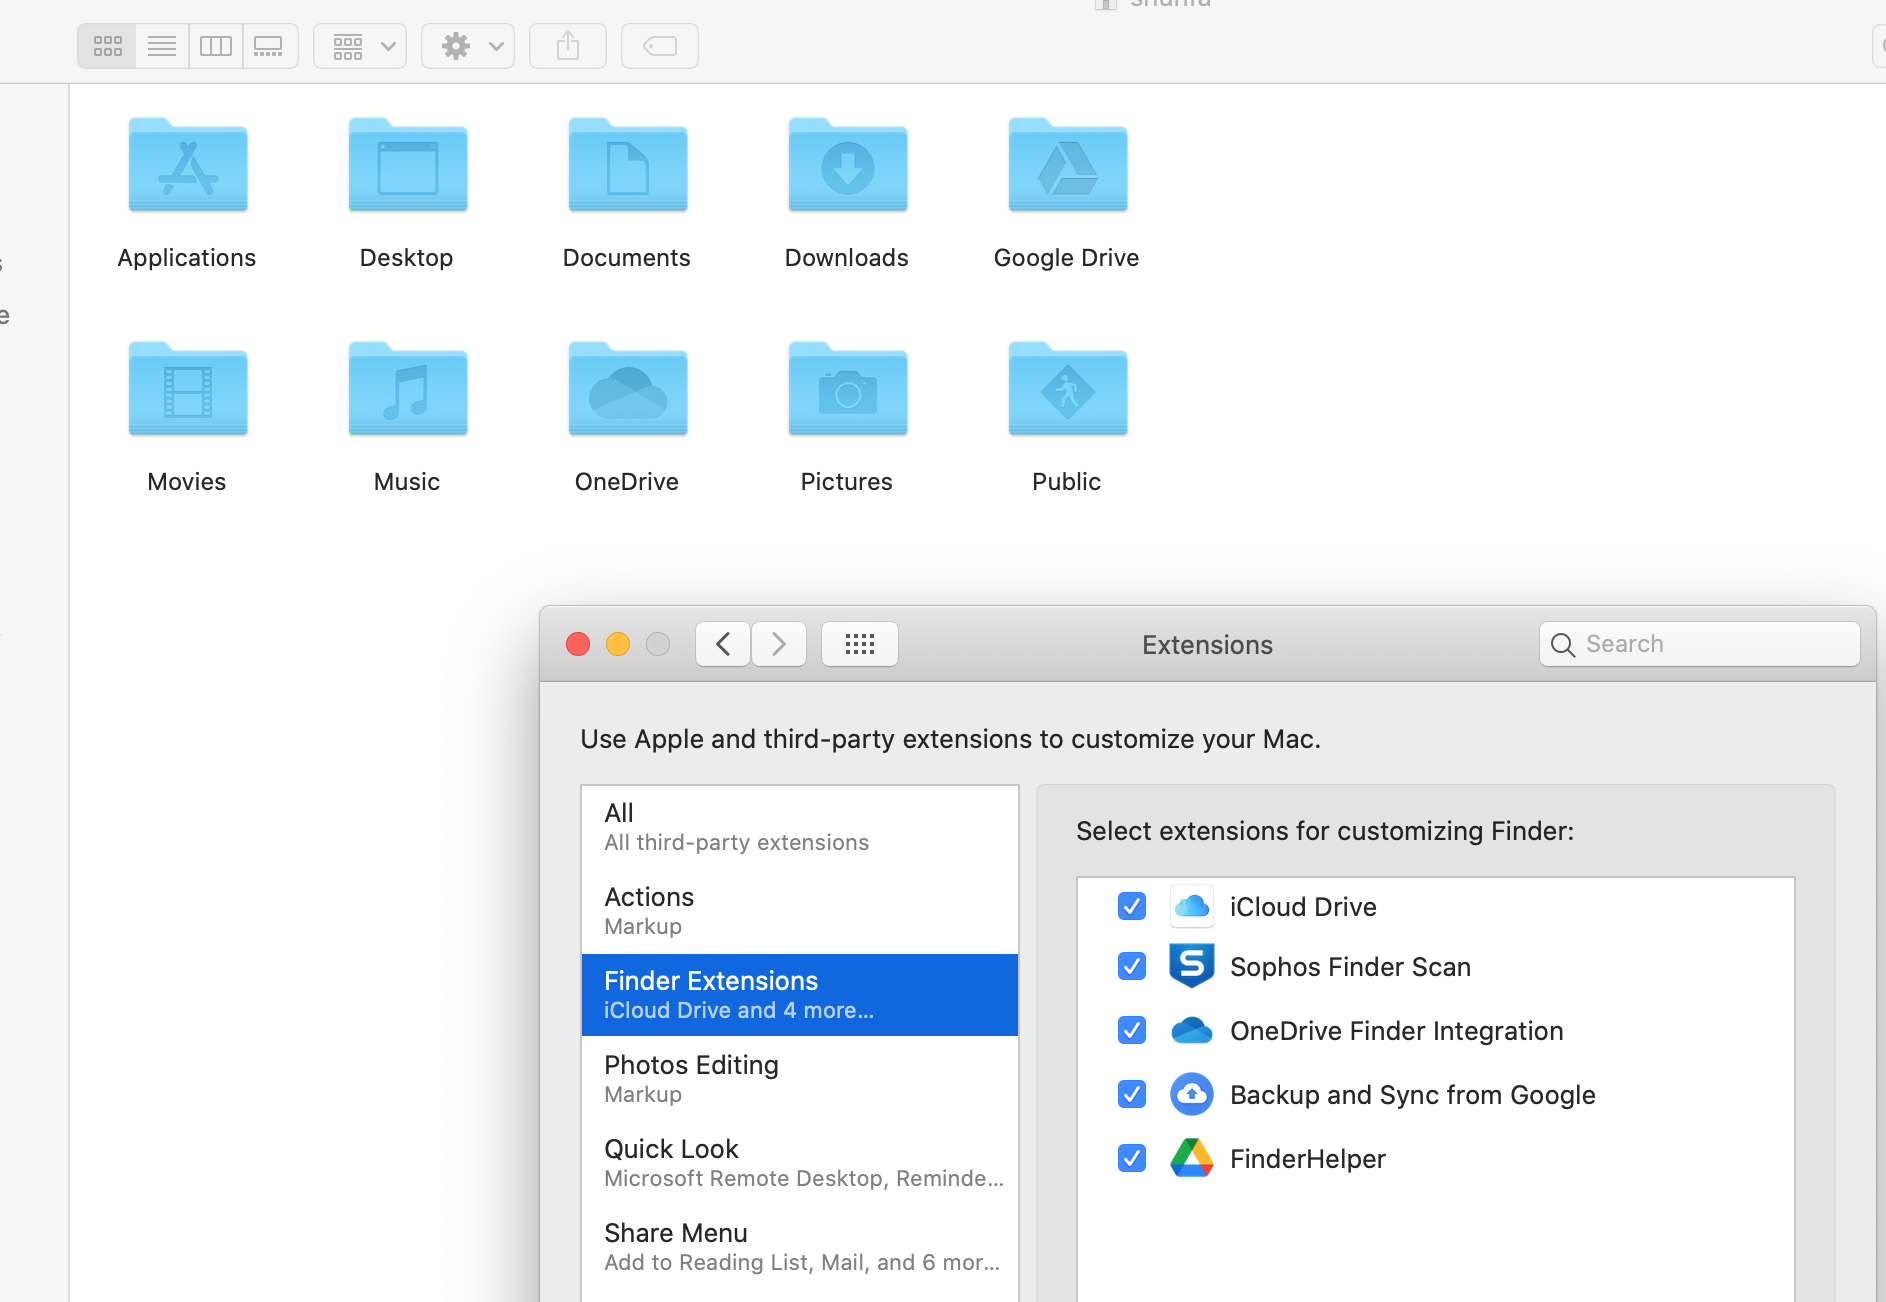Click the Search field in Extensions window
The image size is (1886, 1302).
point(1700,644)
